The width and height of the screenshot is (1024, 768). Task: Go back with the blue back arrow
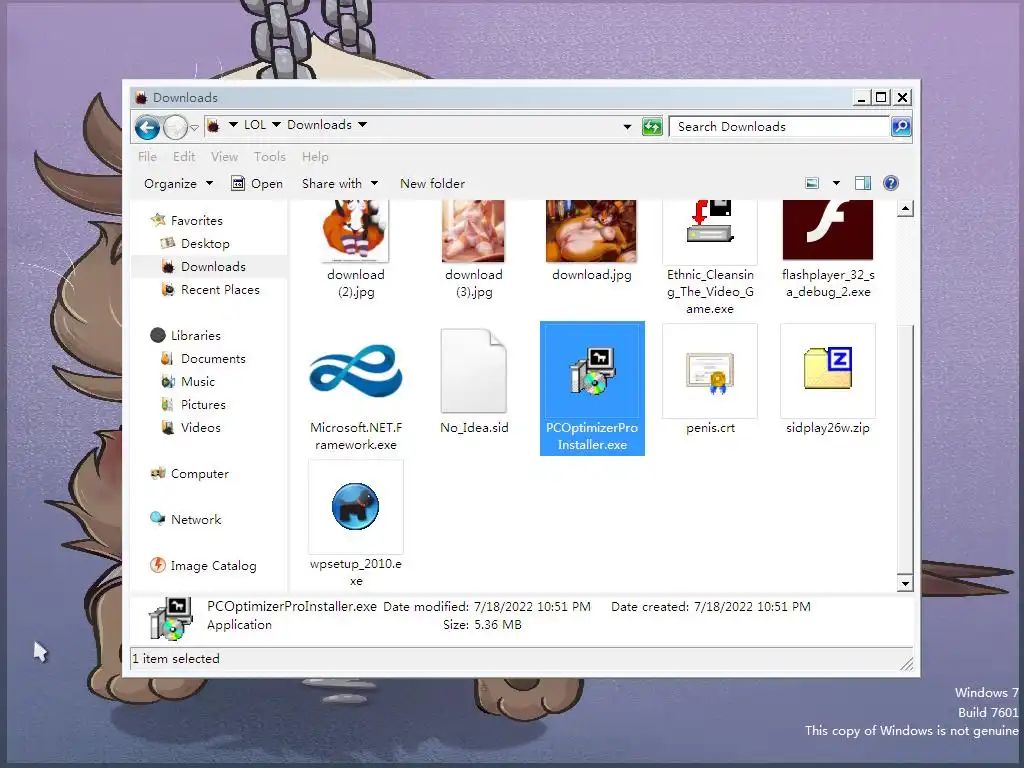tap(148, 127)
